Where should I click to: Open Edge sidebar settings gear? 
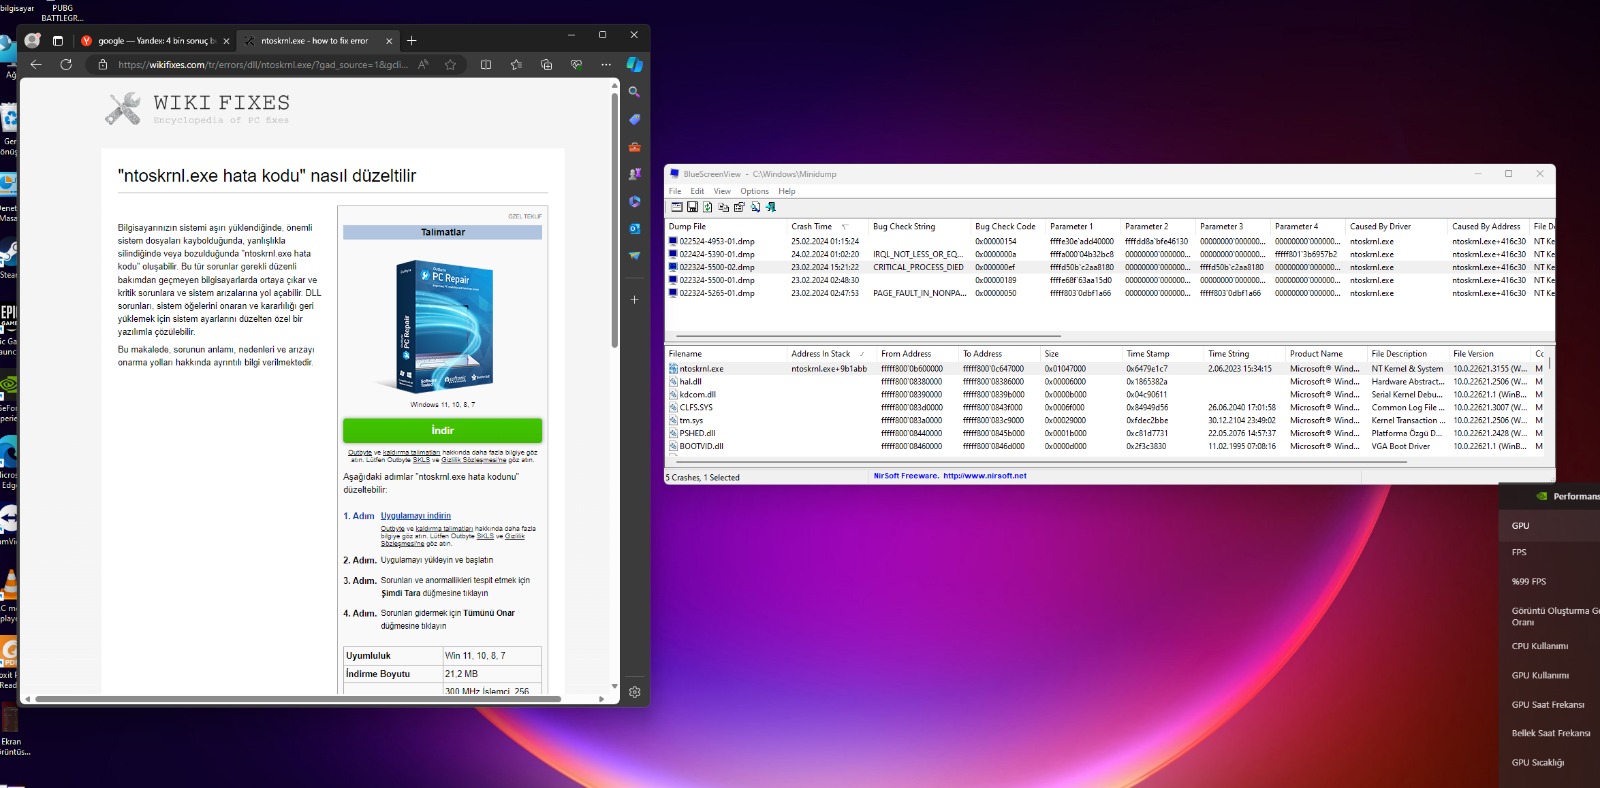click(x=634, y=692)
